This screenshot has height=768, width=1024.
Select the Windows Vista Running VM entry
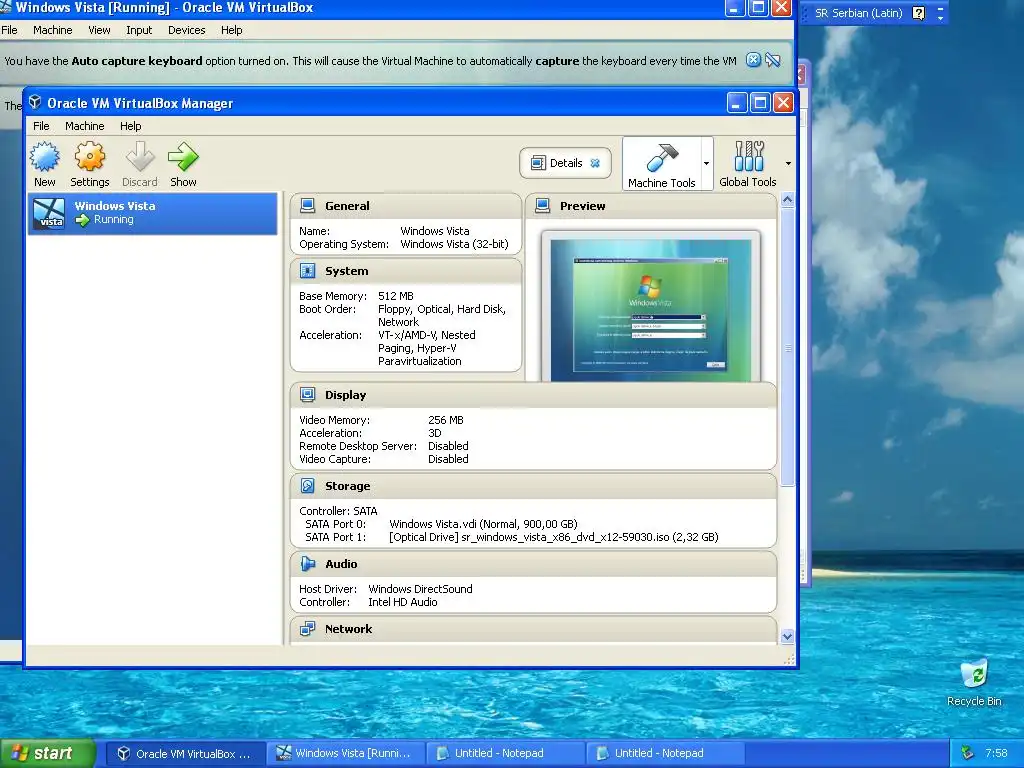point(153,213)
